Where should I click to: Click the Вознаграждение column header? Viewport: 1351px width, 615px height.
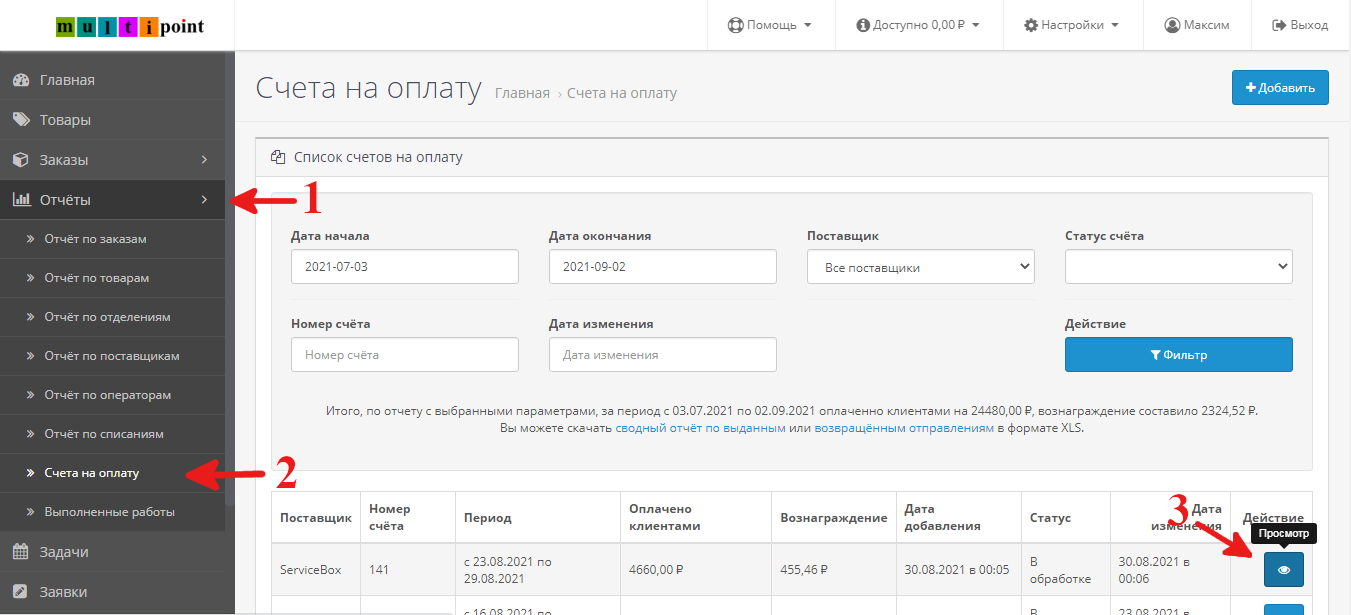(x=834, y=518)
